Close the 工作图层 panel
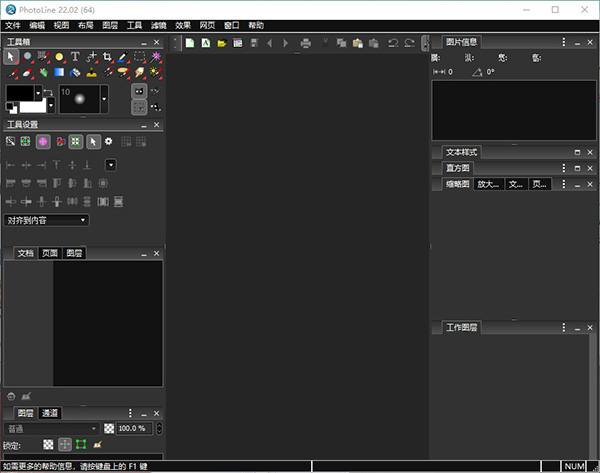Image resolution: width=600 pixels, height=473 pixels. 590,328
